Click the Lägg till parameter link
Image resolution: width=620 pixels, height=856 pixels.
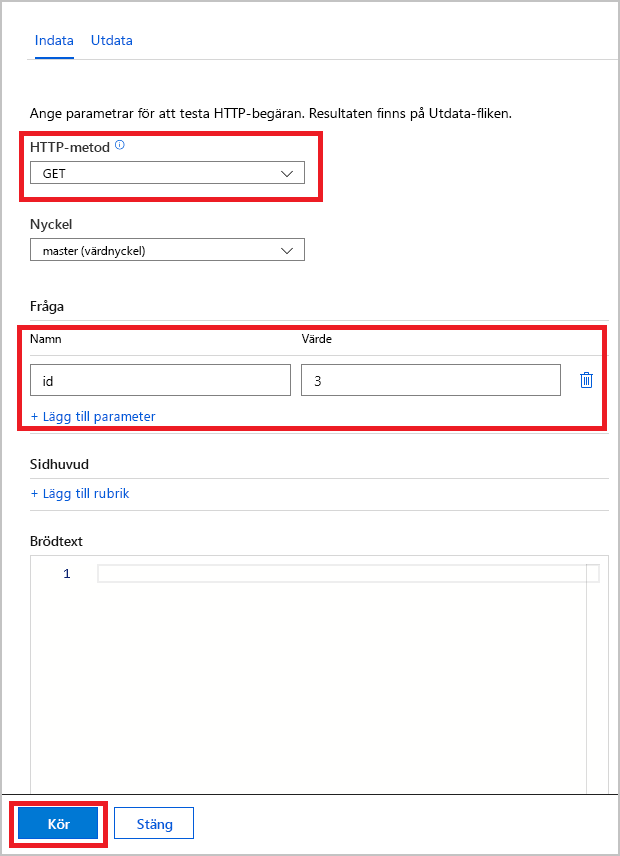[x=93, y=416]
